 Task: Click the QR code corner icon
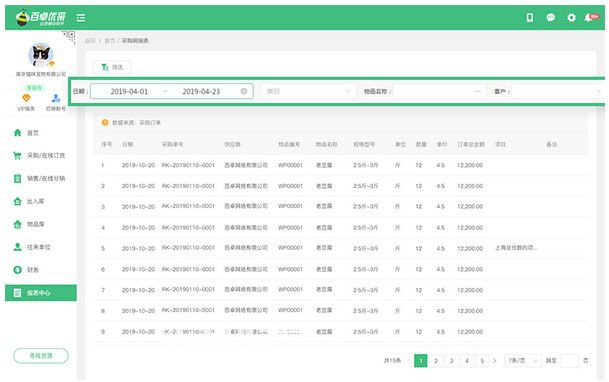pos(70,36)
